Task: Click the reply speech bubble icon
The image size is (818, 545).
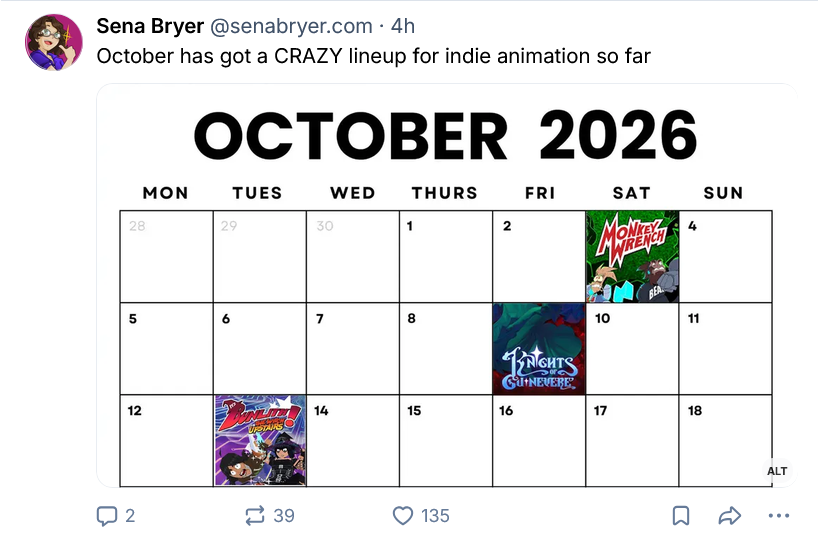Action: [x=107, y=516]
